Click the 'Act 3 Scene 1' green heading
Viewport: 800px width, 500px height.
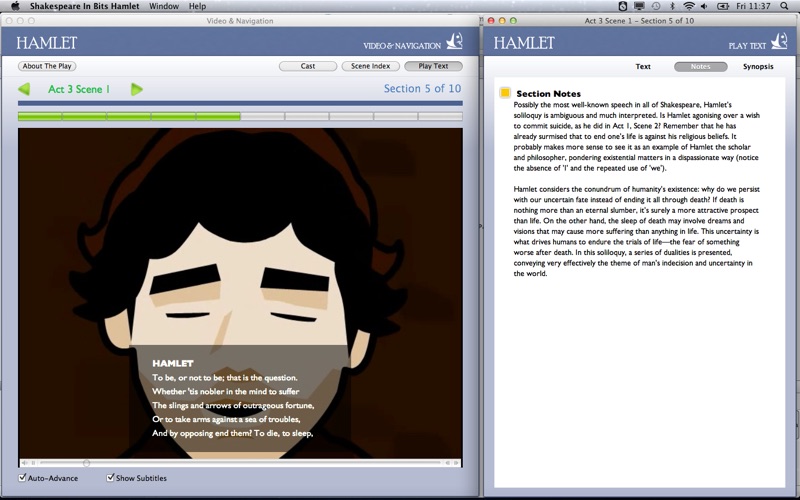tap(79, 89)
